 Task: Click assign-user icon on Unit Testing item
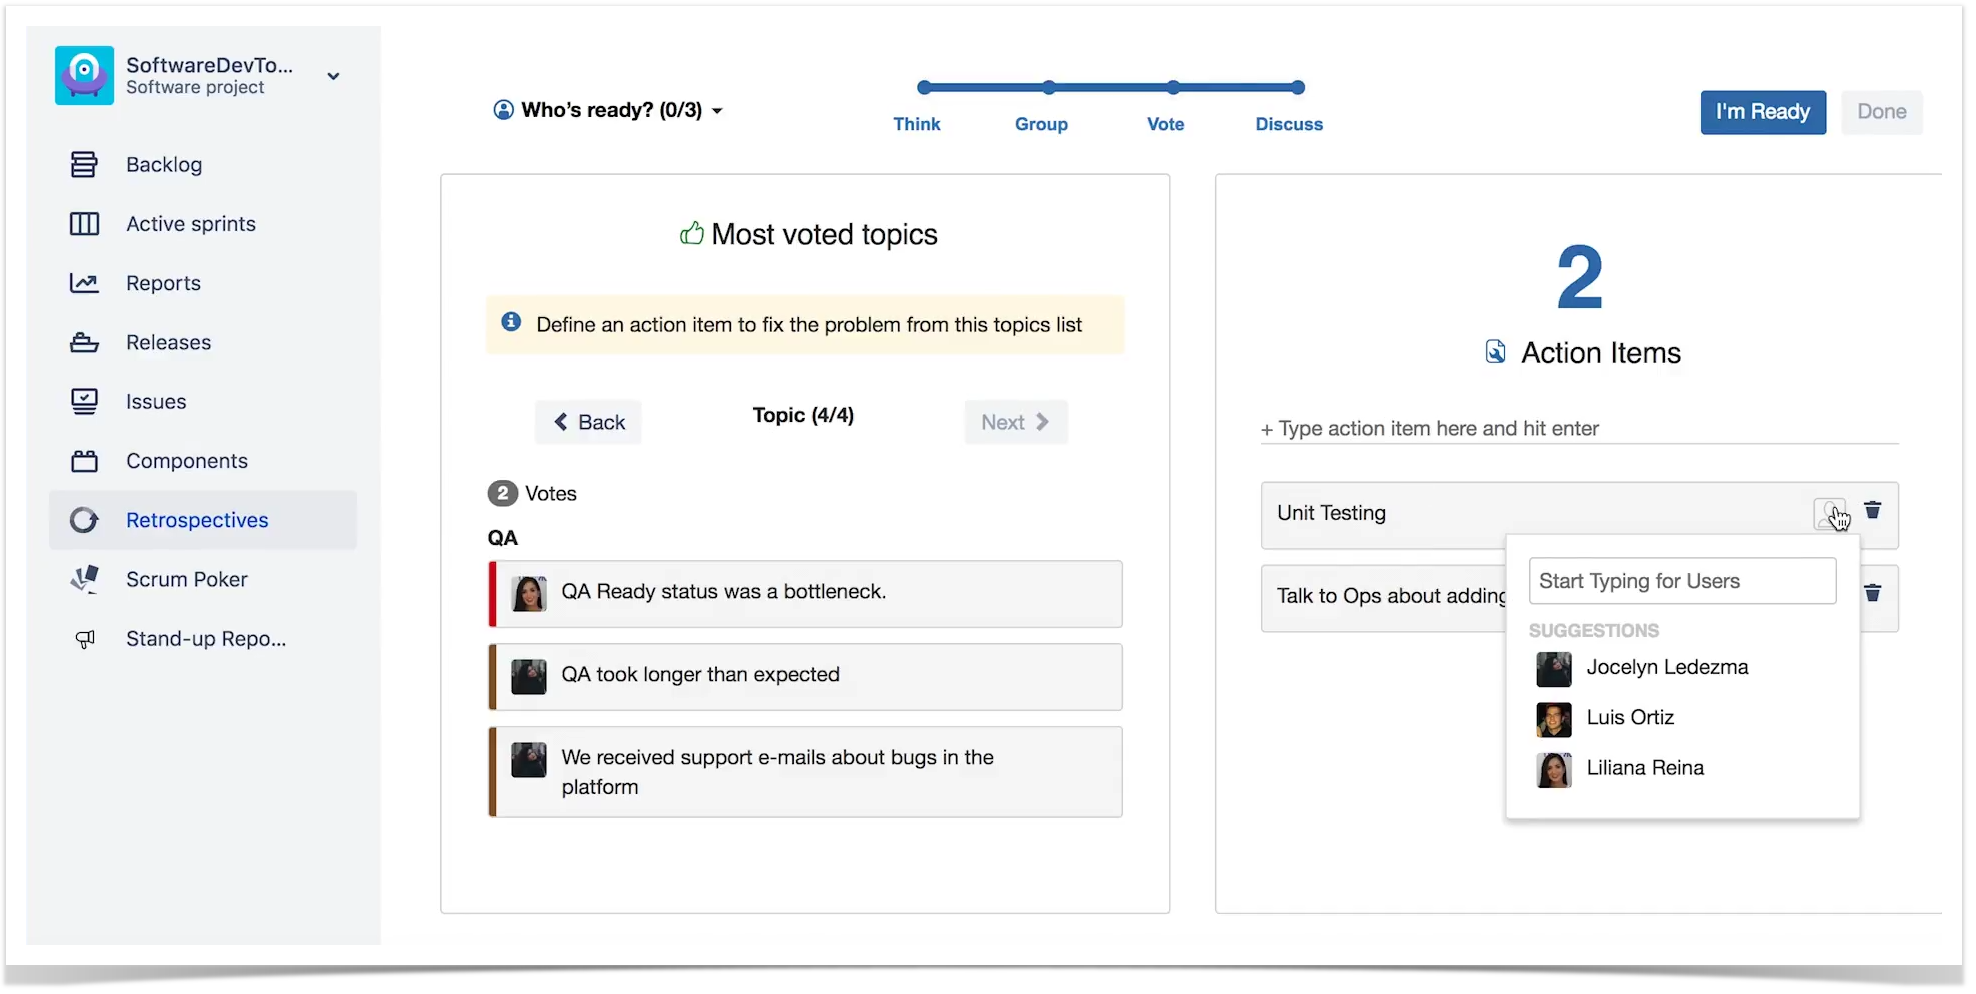1829,513
